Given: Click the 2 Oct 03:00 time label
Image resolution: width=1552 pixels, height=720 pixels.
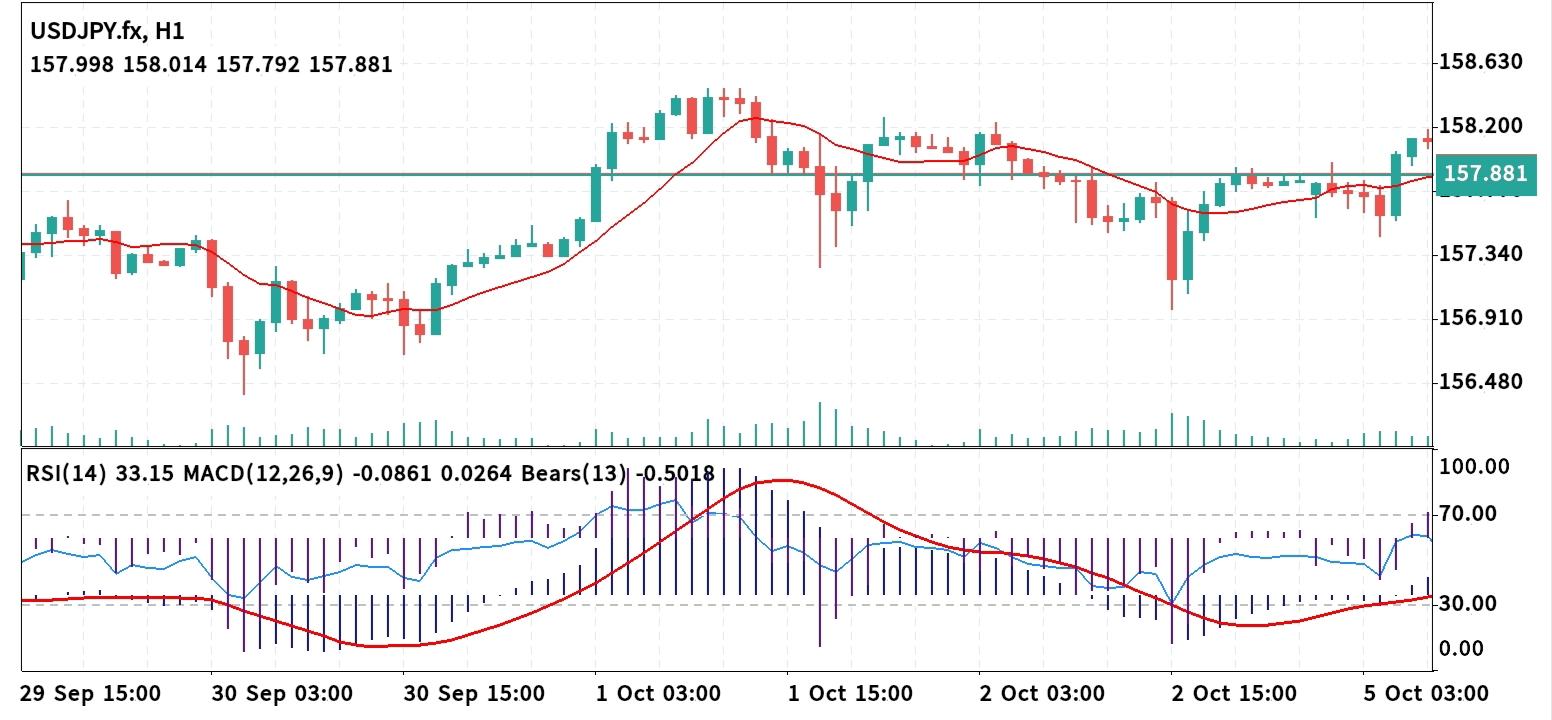Looking at the screenshot, I should point(1043,693).
